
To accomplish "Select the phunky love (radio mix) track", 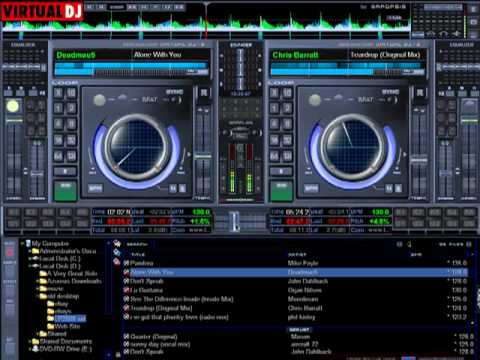I will 295,317.
